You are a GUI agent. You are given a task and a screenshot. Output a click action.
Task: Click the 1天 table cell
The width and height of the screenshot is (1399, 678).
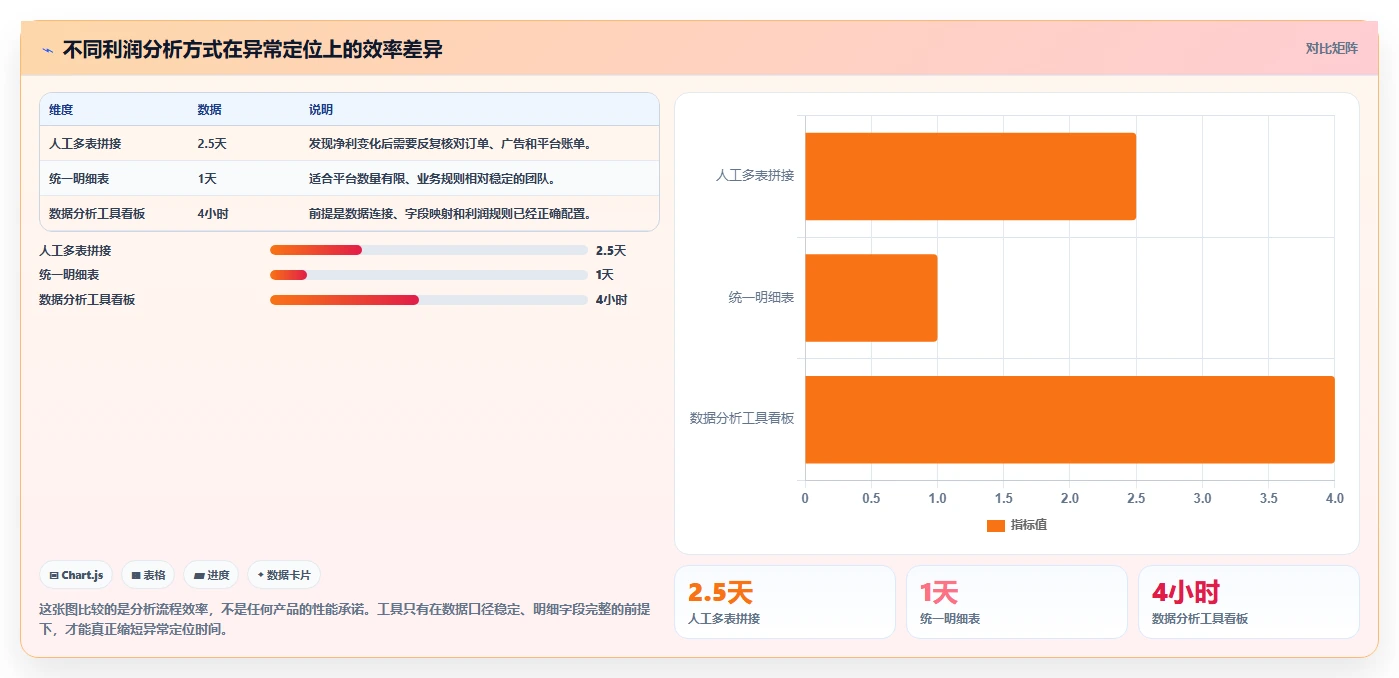click(207, 178)
